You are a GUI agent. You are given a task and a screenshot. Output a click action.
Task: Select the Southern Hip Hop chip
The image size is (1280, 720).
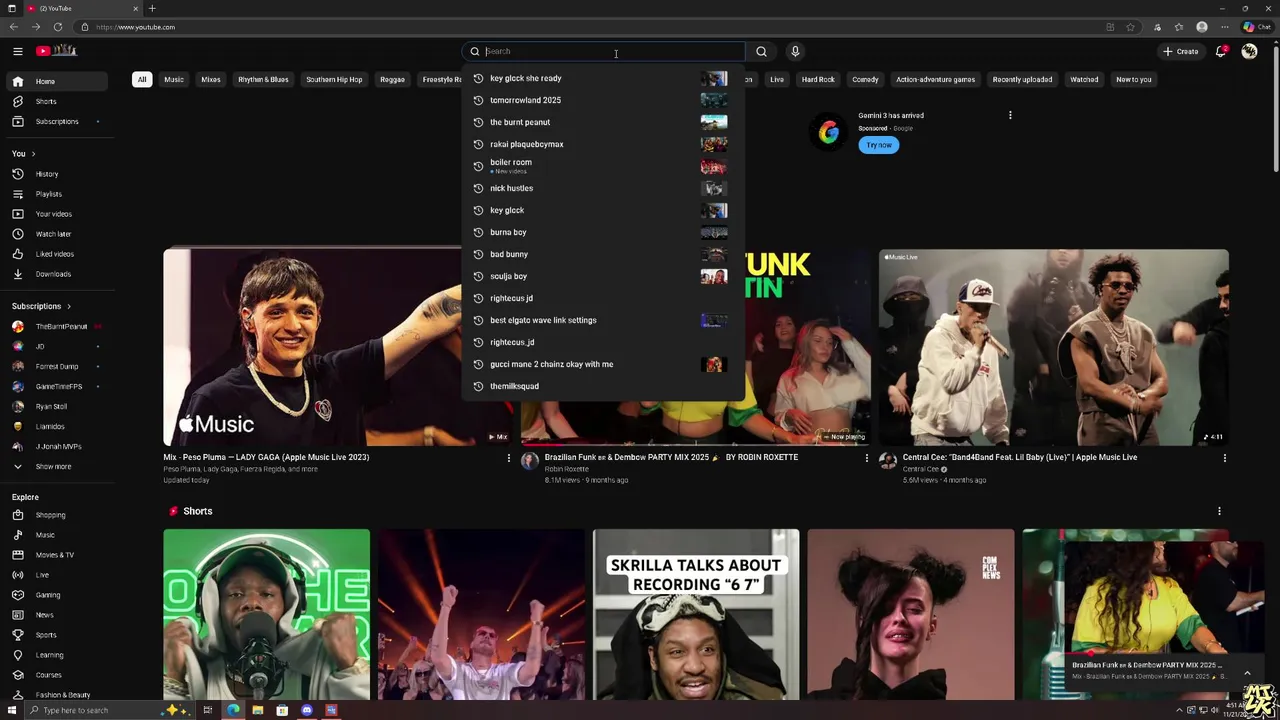(334, 79)
